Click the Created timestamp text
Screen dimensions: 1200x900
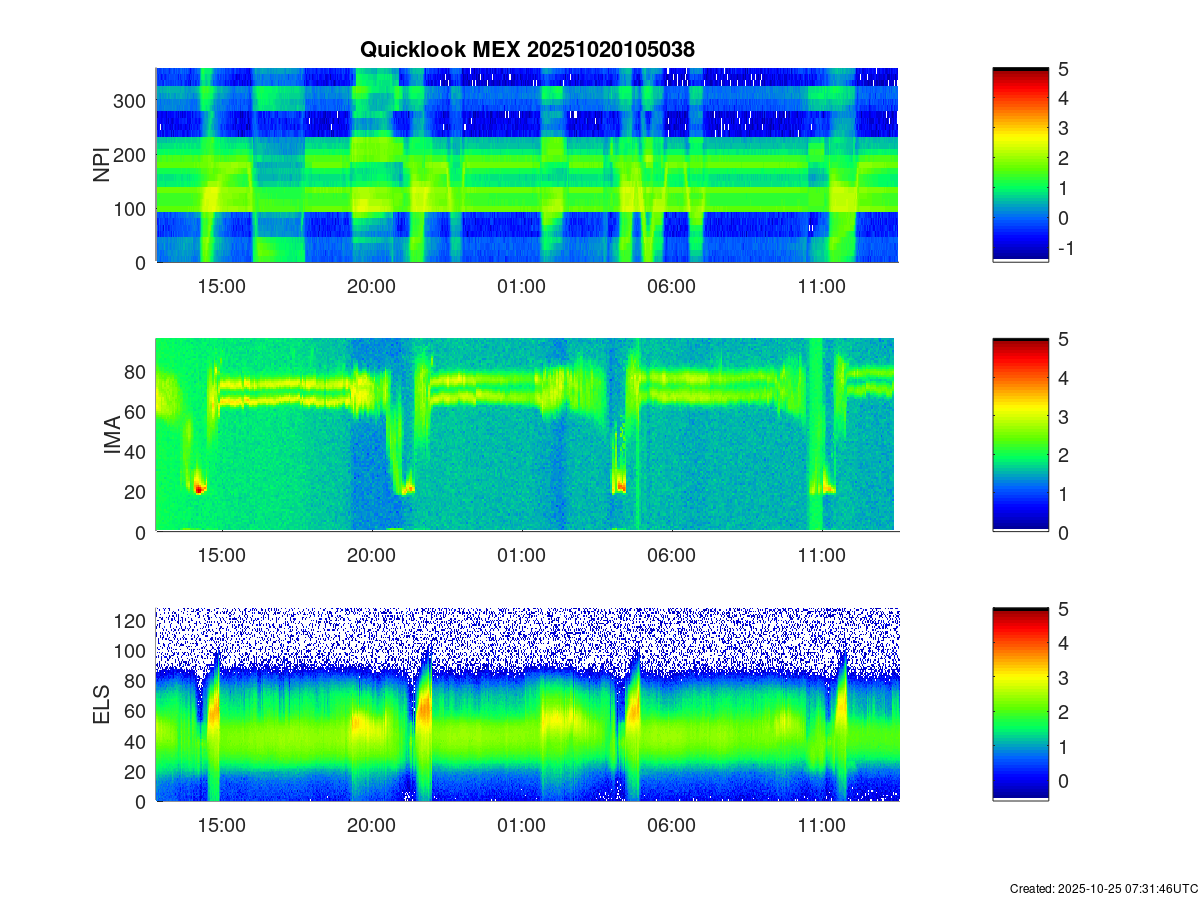tap(1103, 888)
